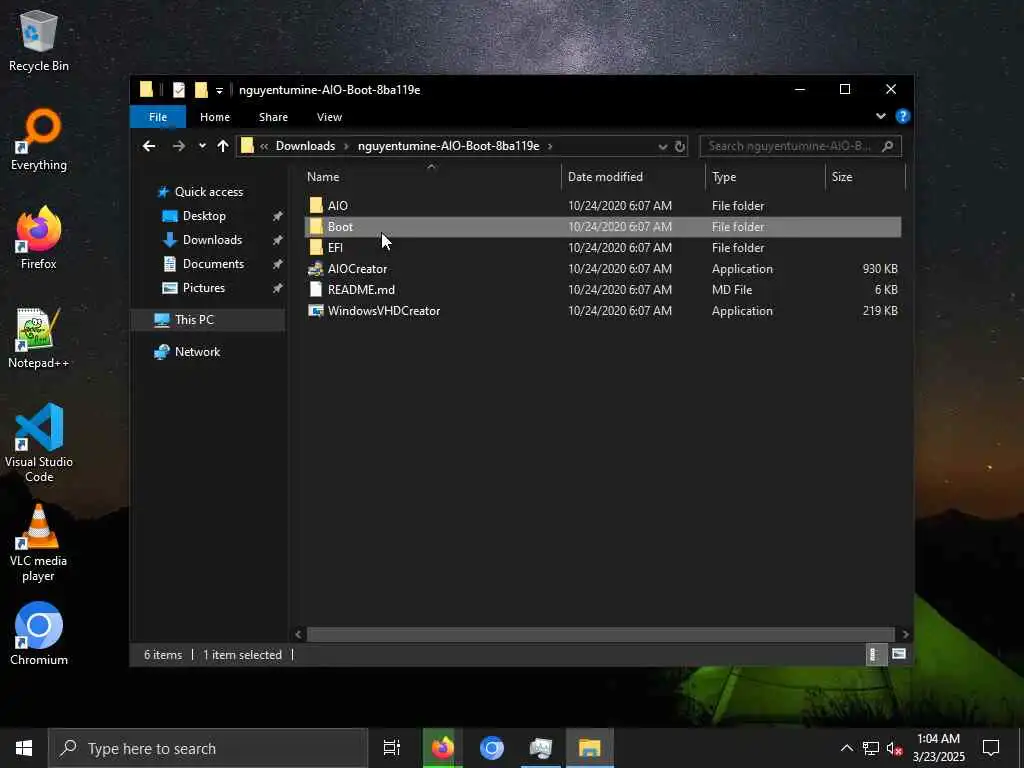The image size is (1024, 768).
Task: Go to Documents in navigation pane
Action: click(x=213, y=264)
